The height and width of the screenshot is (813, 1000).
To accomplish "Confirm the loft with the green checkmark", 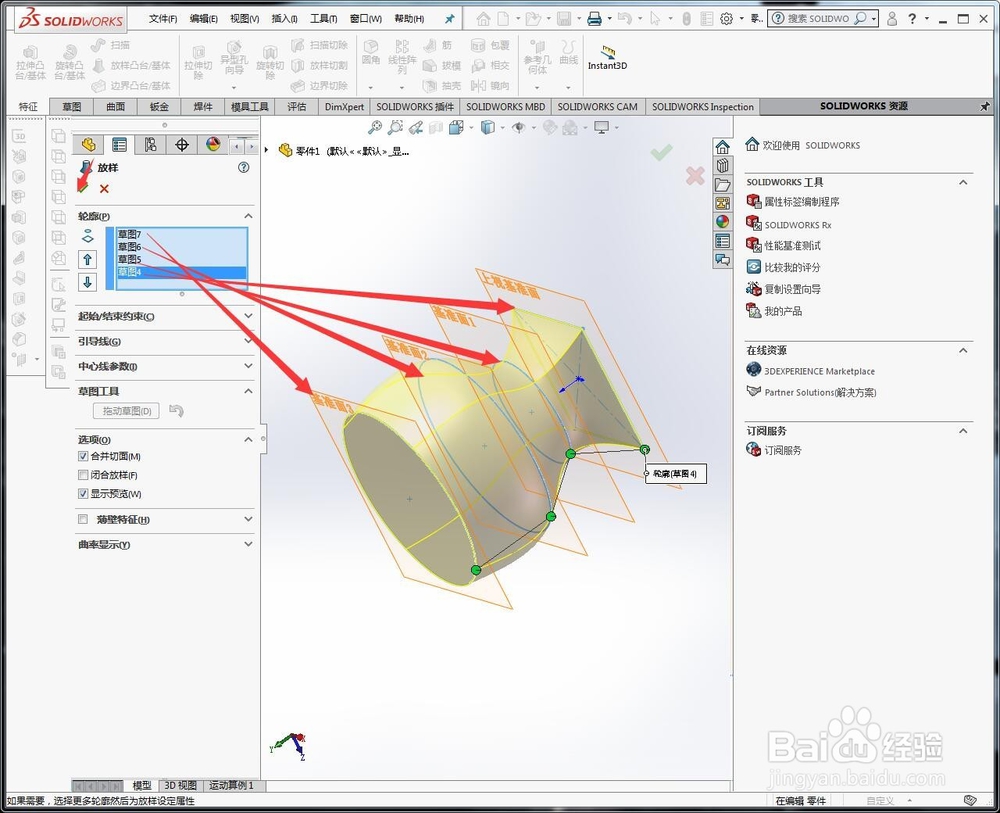I will click(x=83, y=188).
